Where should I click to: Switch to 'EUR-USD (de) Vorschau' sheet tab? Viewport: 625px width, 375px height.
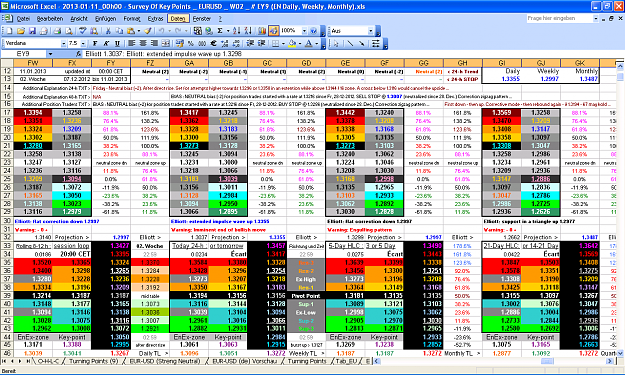pyautogui.click(x=244, y=361)
